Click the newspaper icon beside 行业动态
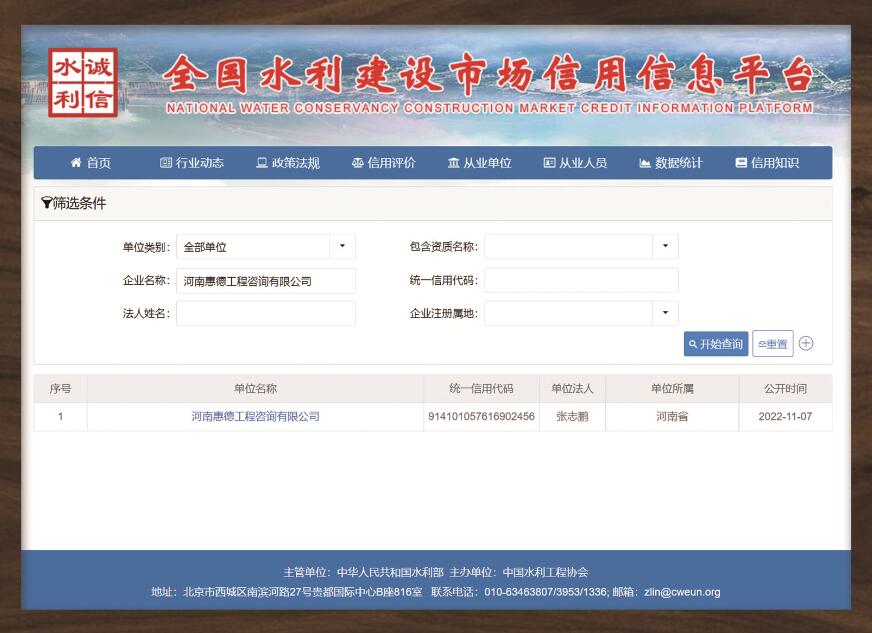872x633 pixels. (x=166, y=162)
